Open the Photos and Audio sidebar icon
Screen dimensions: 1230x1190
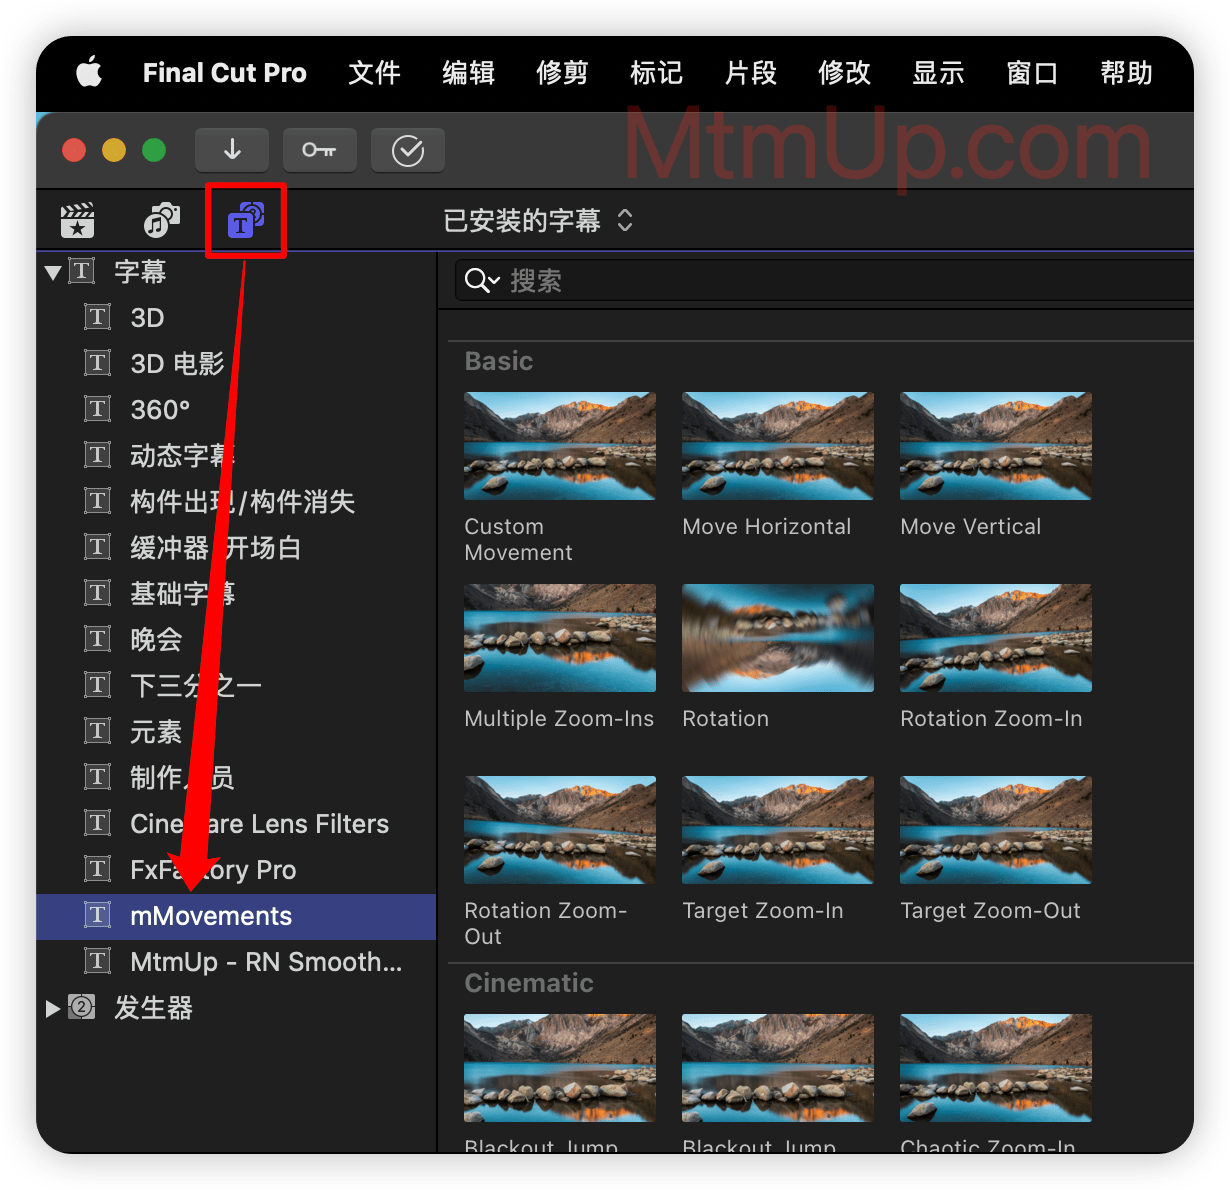[x=161, y=219]
